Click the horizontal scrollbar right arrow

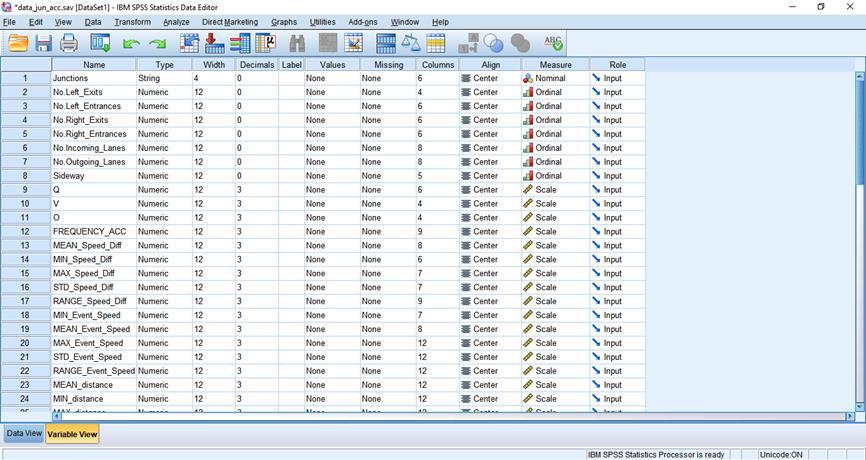click(849, 416)
